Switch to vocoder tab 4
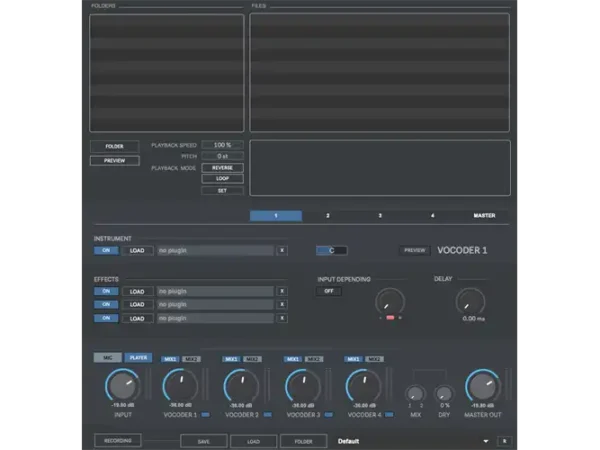Screen dimensions: 600x450 [x=432, y=216]
